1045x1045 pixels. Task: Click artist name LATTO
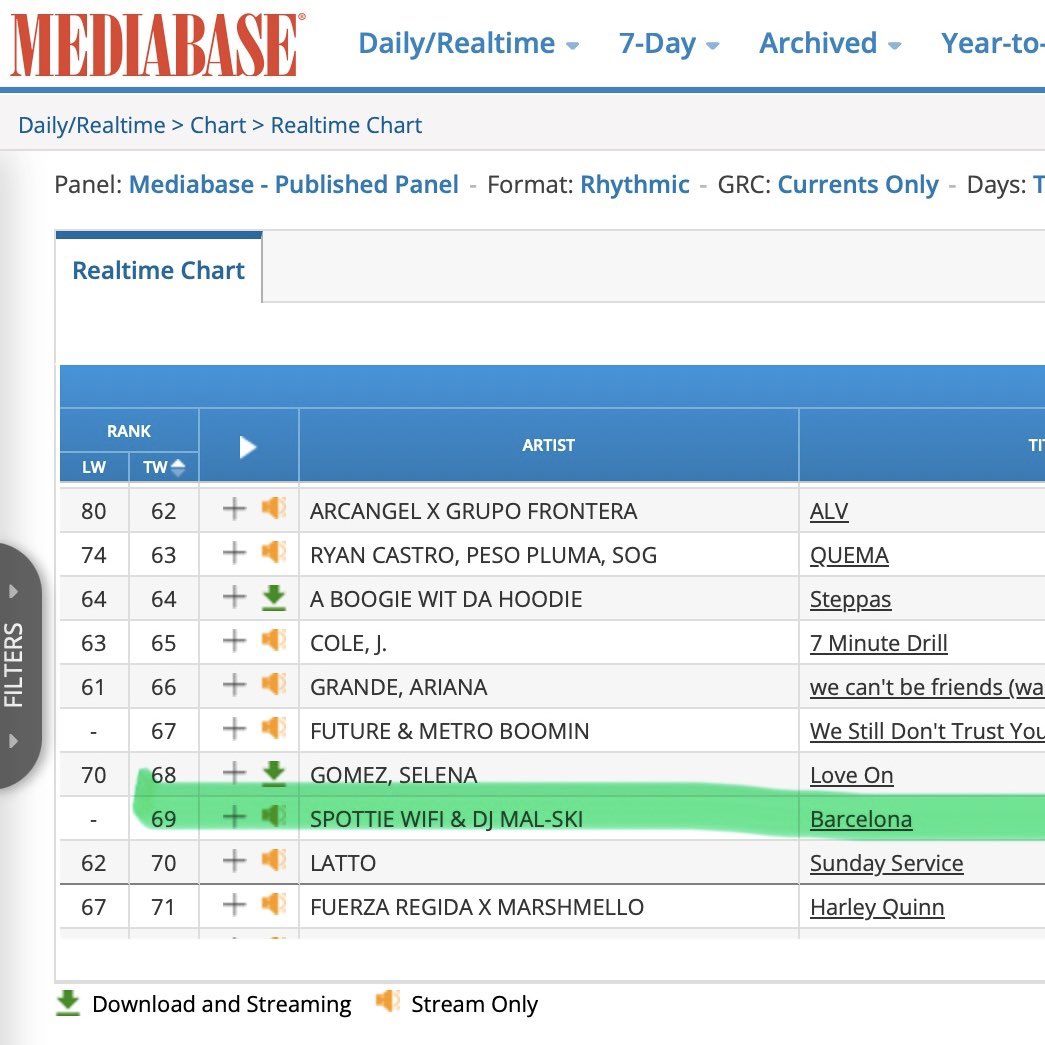pyautogui.click(x=343, y=863)
